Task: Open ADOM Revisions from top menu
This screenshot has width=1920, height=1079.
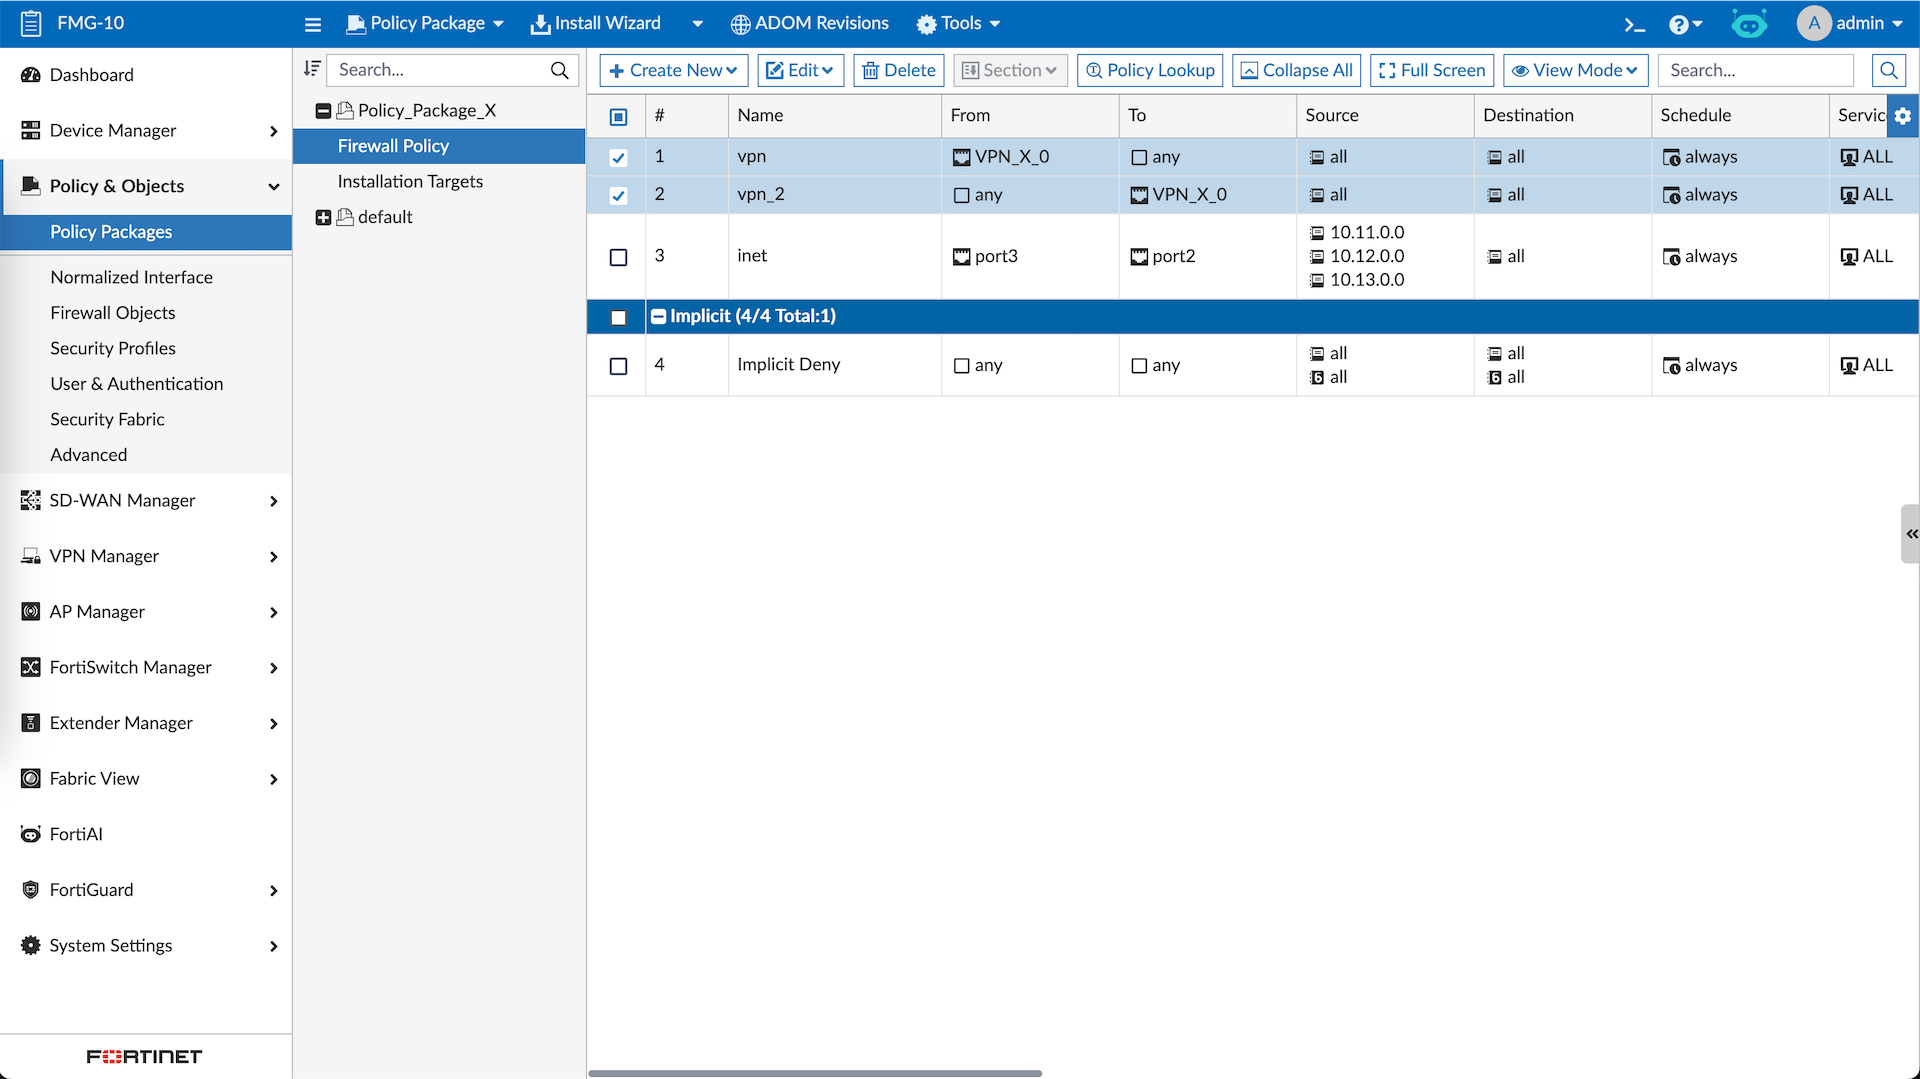Action: pos(809,23)
